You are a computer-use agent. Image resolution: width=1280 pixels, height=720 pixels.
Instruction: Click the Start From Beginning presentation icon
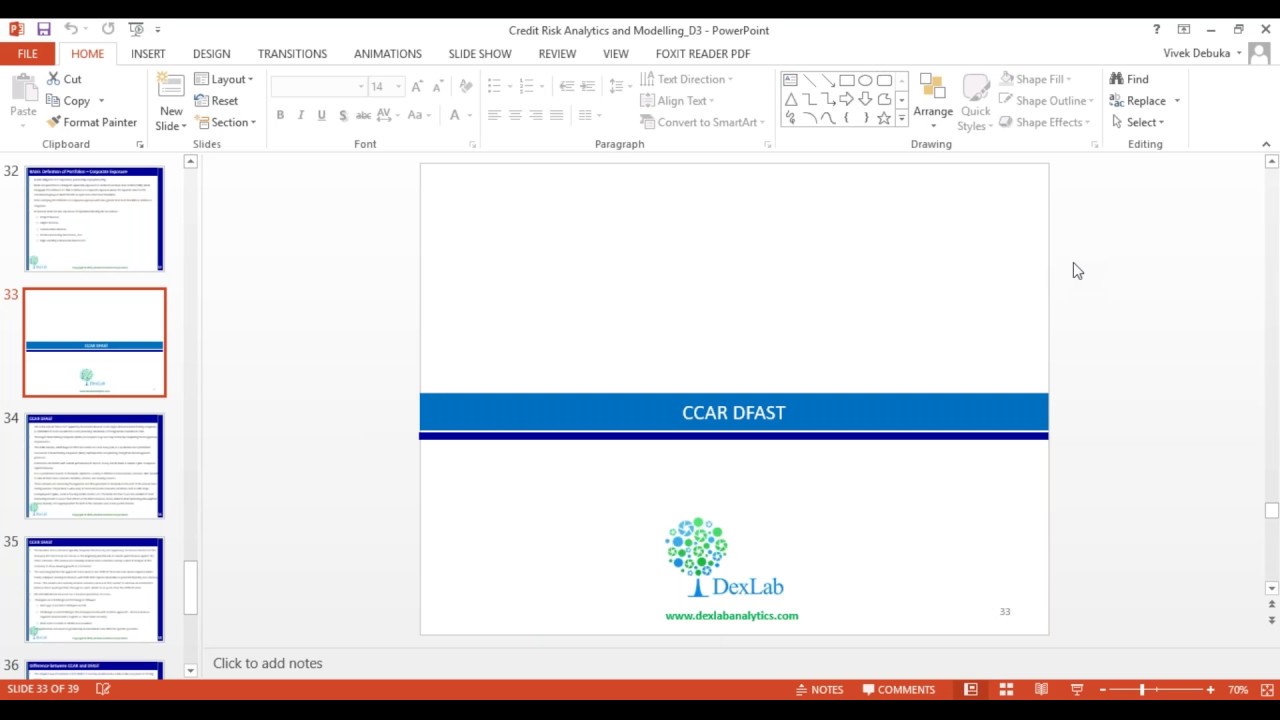pyautogui.click(x=136, y=29)
